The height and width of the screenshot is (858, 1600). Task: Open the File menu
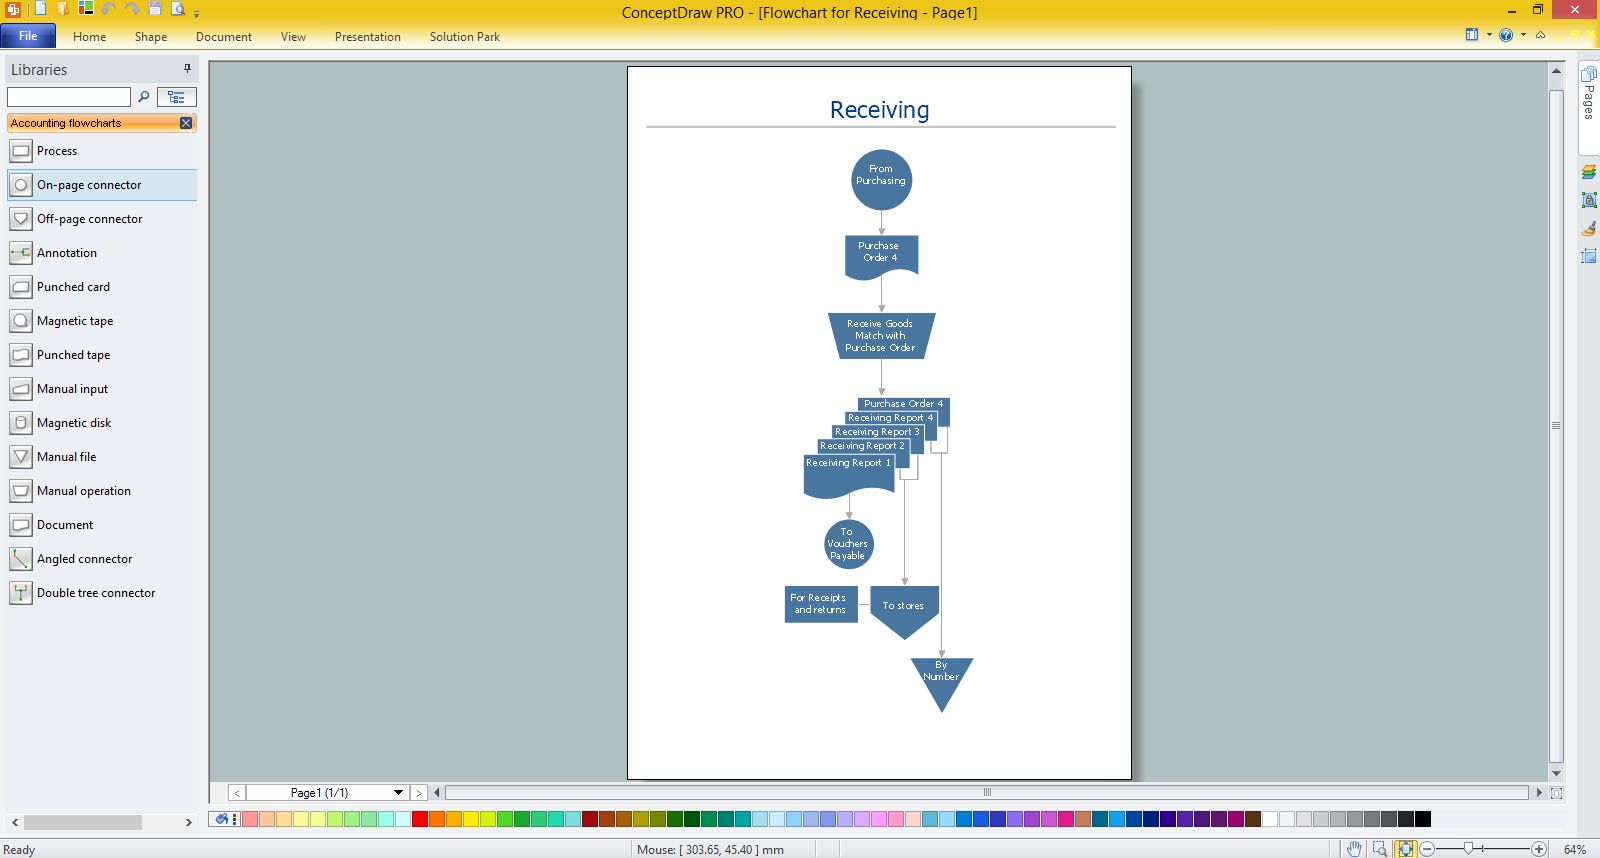(28, 36)
